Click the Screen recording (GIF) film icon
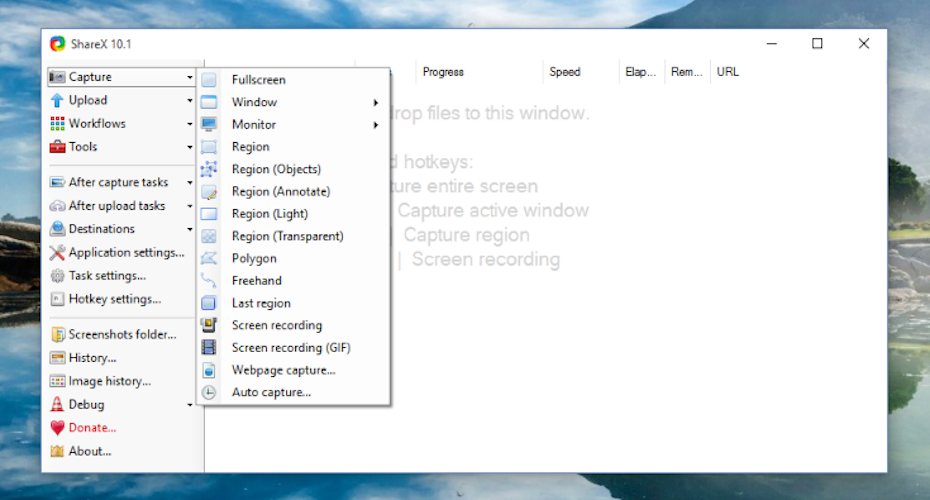Viewport: 930px width, 500px height. click(x=209, y=348)
